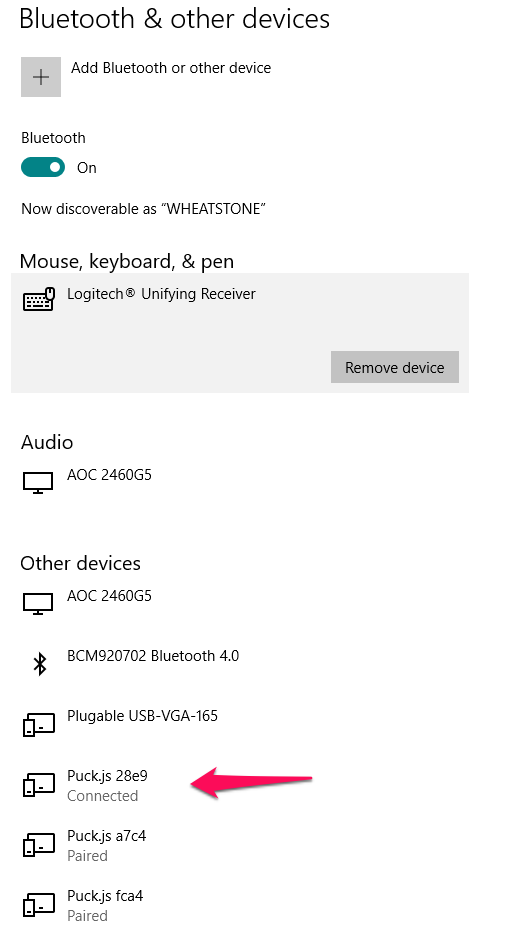Click the Plugable USB-VGA-165 device icon
Image resolution: width=505 pixels, height=932 pixels.
39,724
